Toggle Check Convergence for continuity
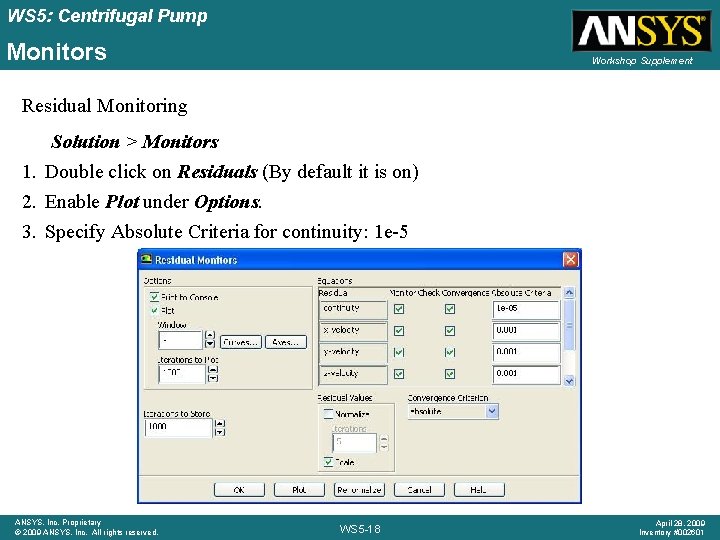 point(450,309)
